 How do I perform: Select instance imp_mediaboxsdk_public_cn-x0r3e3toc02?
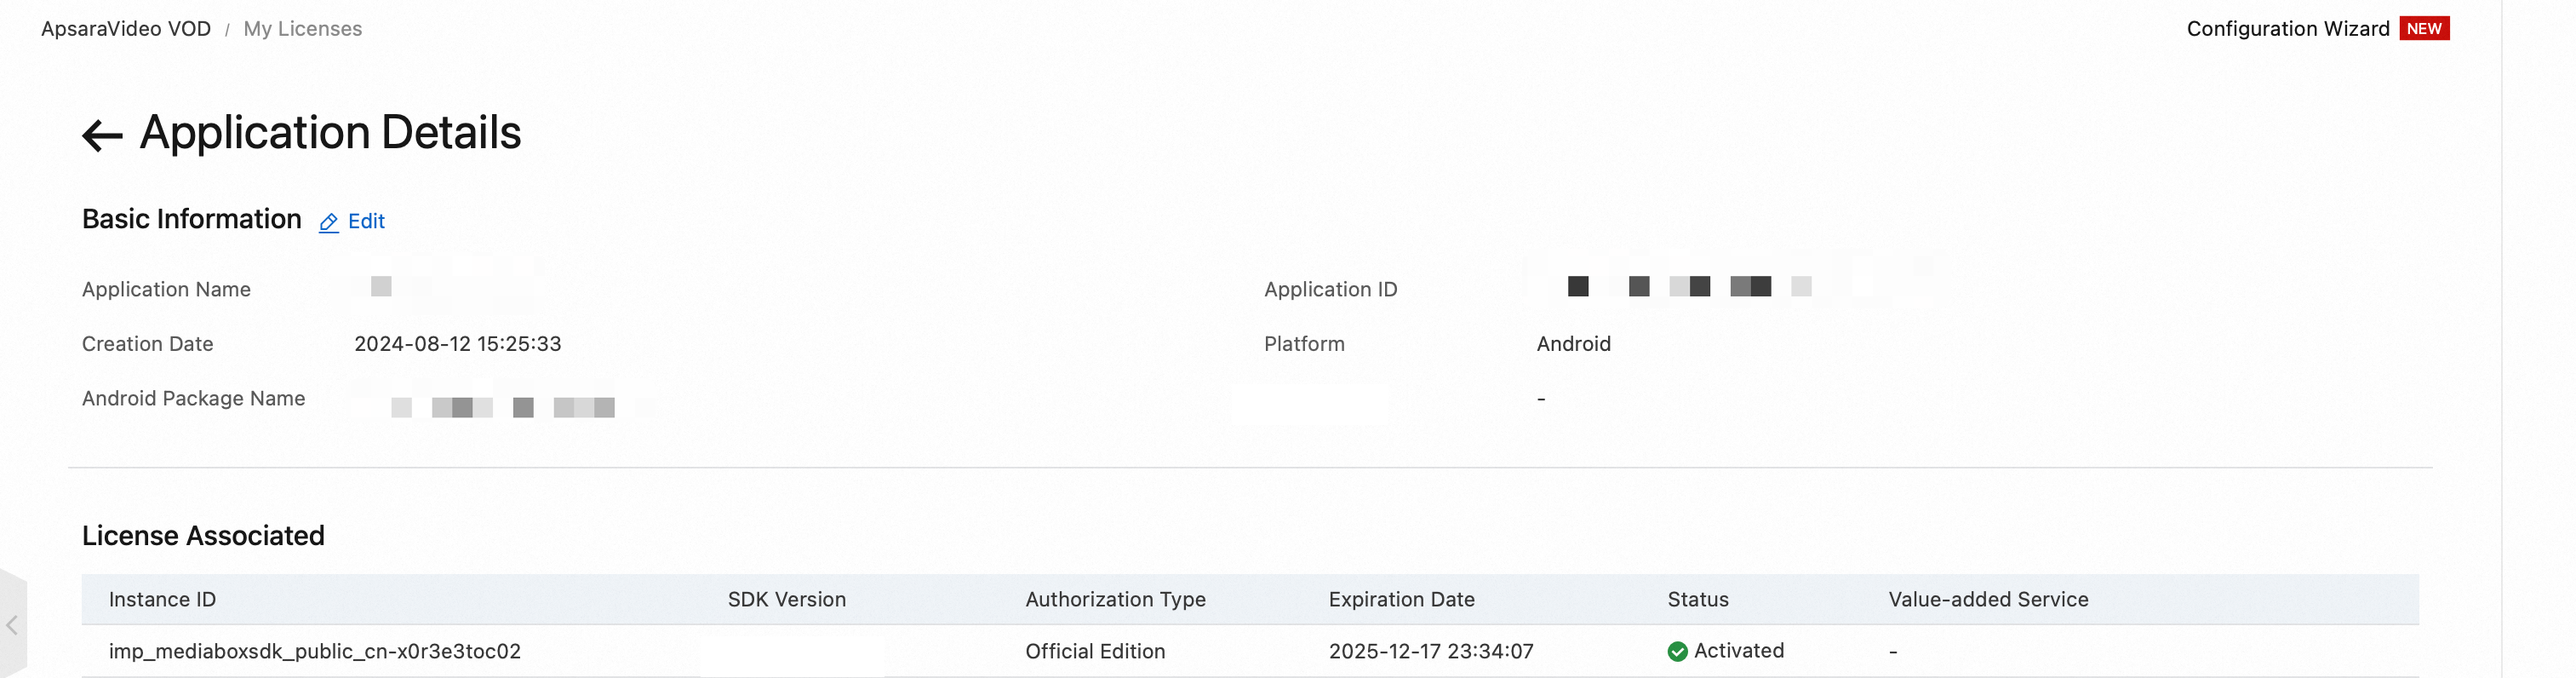coord(314,651)
